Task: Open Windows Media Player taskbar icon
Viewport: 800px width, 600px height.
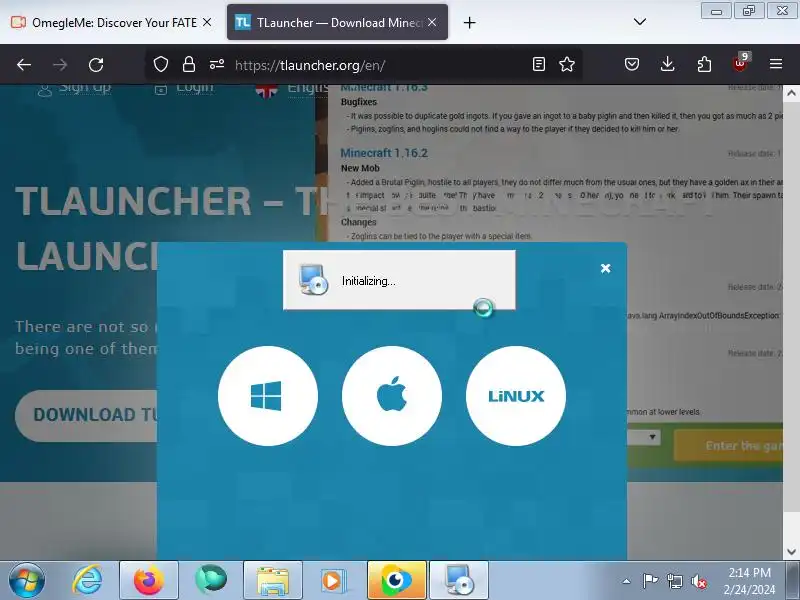Action: tap(335, 580)
